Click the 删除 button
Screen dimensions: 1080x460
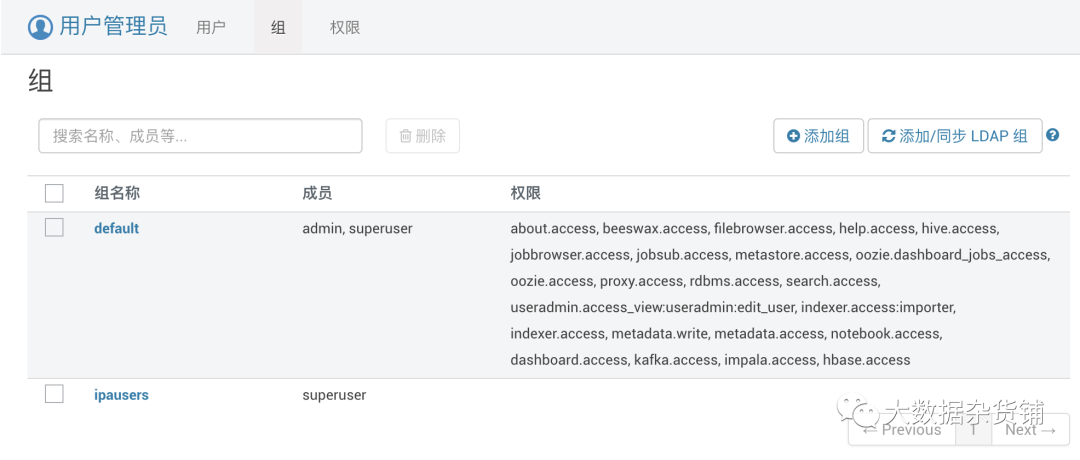[423, 136]
